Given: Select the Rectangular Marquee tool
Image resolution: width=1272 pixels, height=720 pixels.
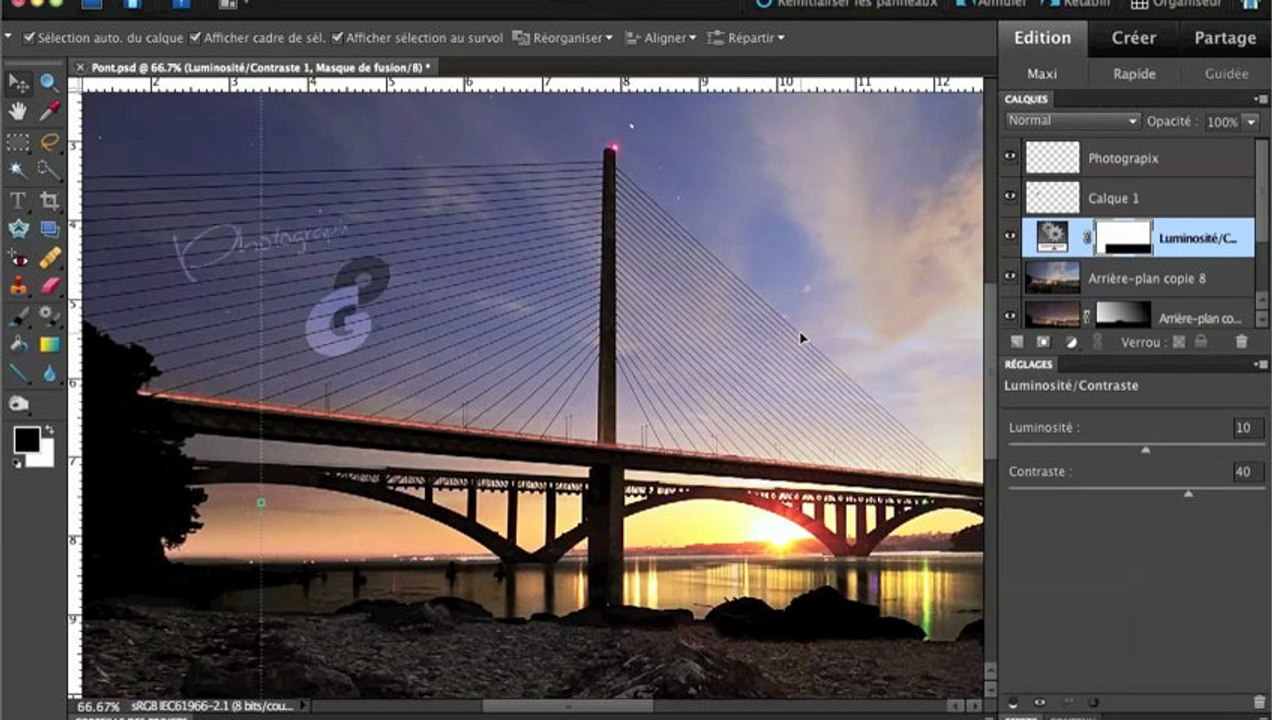Looking at the screenshot, I should coord(18,141).
